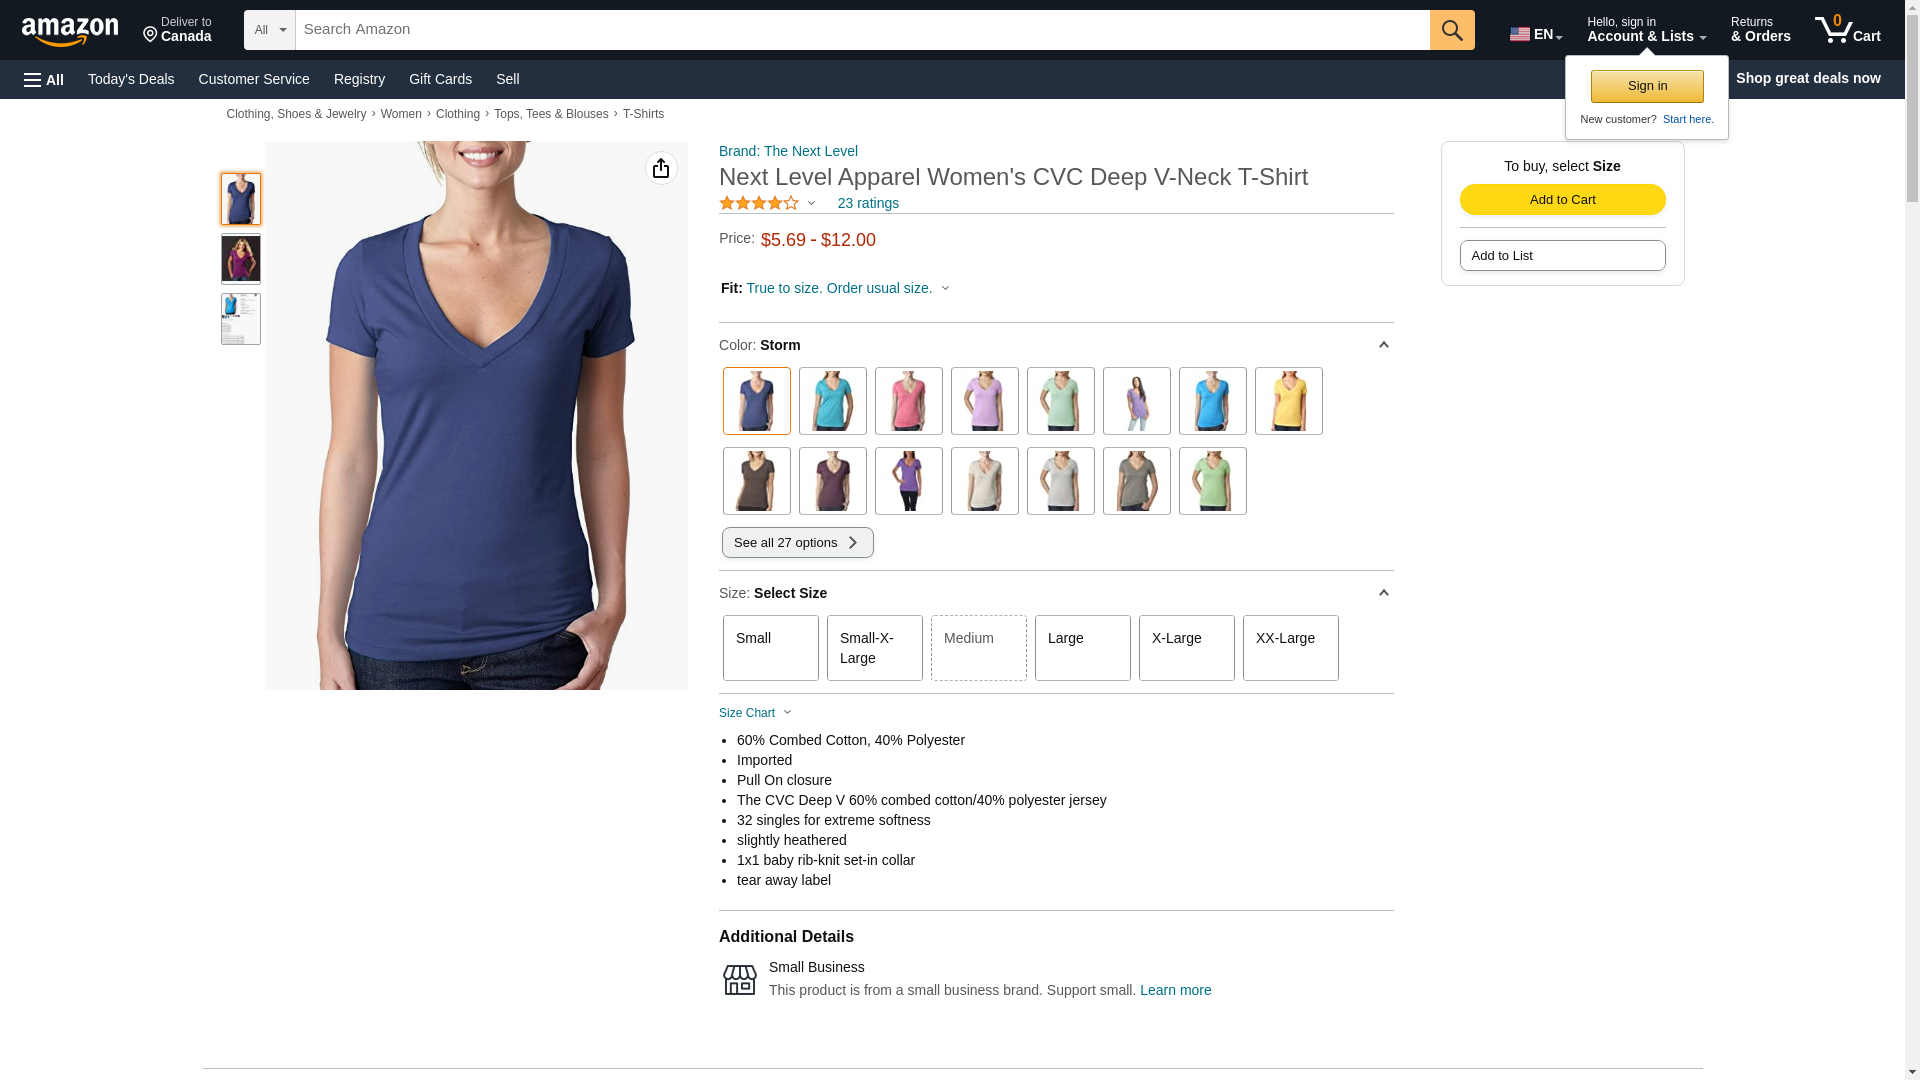
Task: Click in the Search Amazon field
Action: [862, 30]
